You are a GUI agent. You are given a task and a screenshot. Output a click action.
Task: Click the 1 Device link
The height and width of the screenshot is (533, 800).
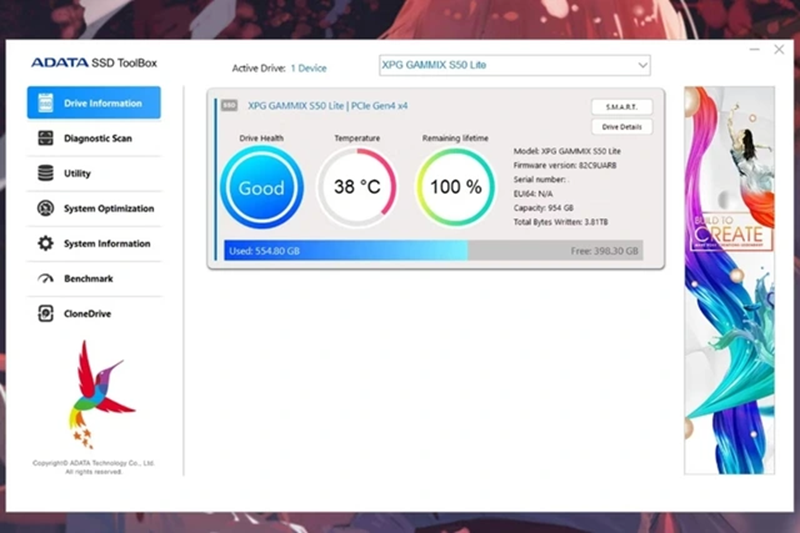pyautogui.click(x=308, y=68)
